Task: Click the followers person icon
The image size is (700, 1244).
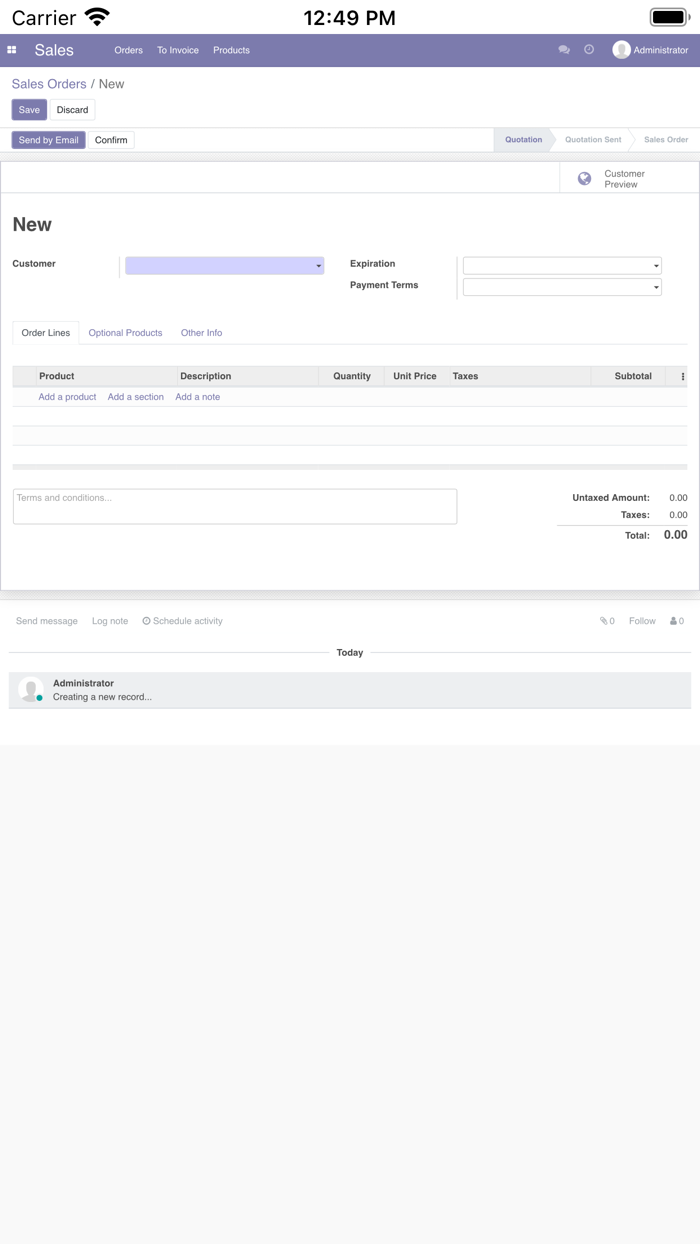Action: [x=674, y=621]
